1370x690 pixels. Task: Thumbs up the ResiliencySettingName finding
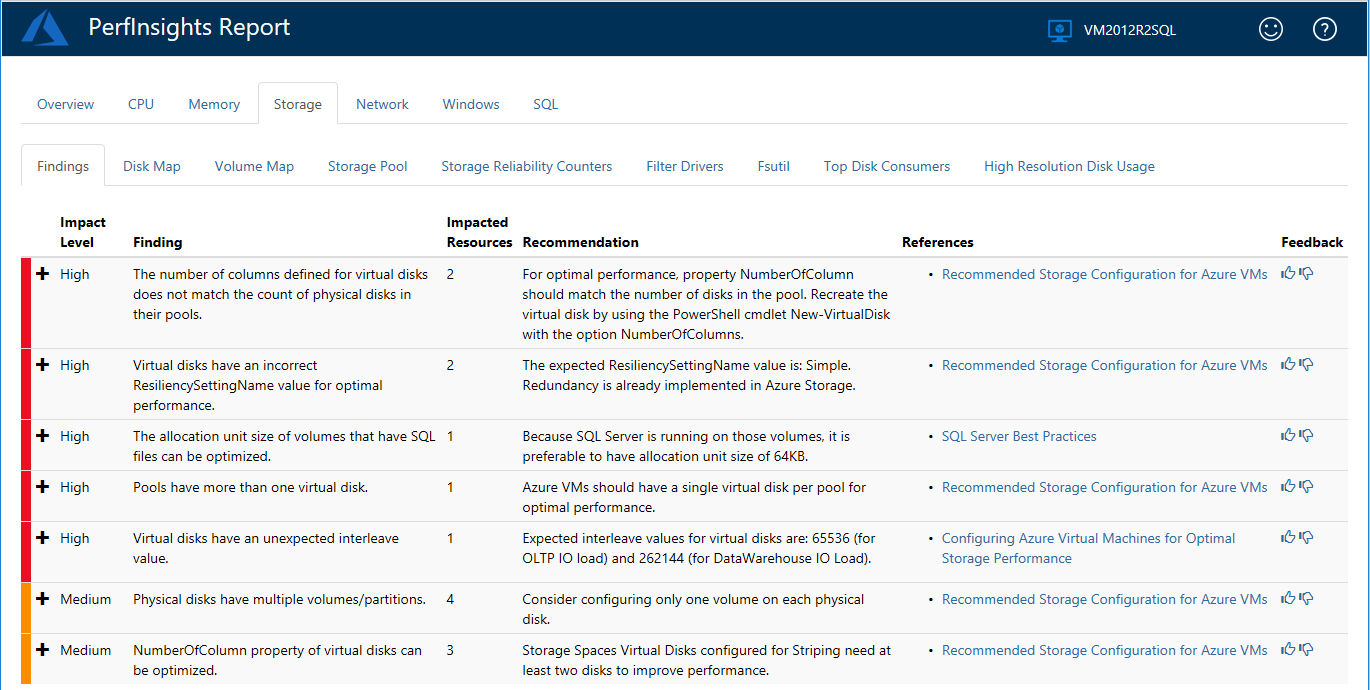coord(1288,364)
